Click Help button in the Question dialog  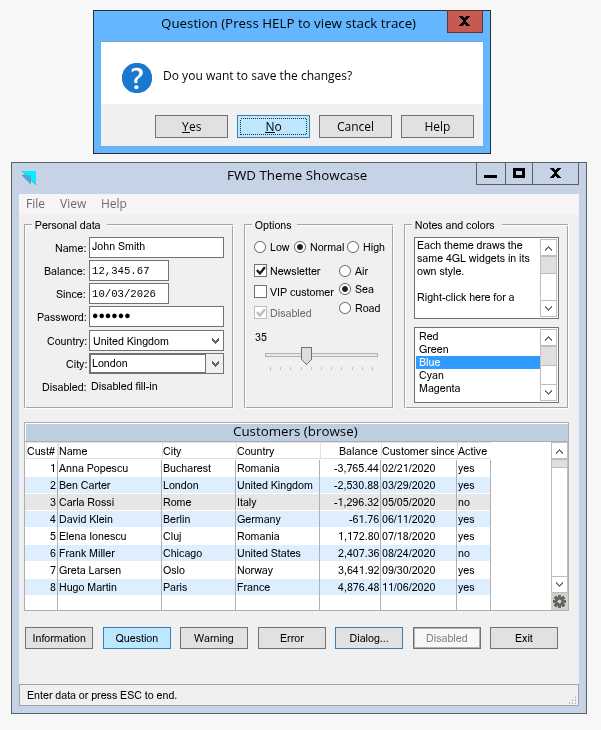click(437, 127)
